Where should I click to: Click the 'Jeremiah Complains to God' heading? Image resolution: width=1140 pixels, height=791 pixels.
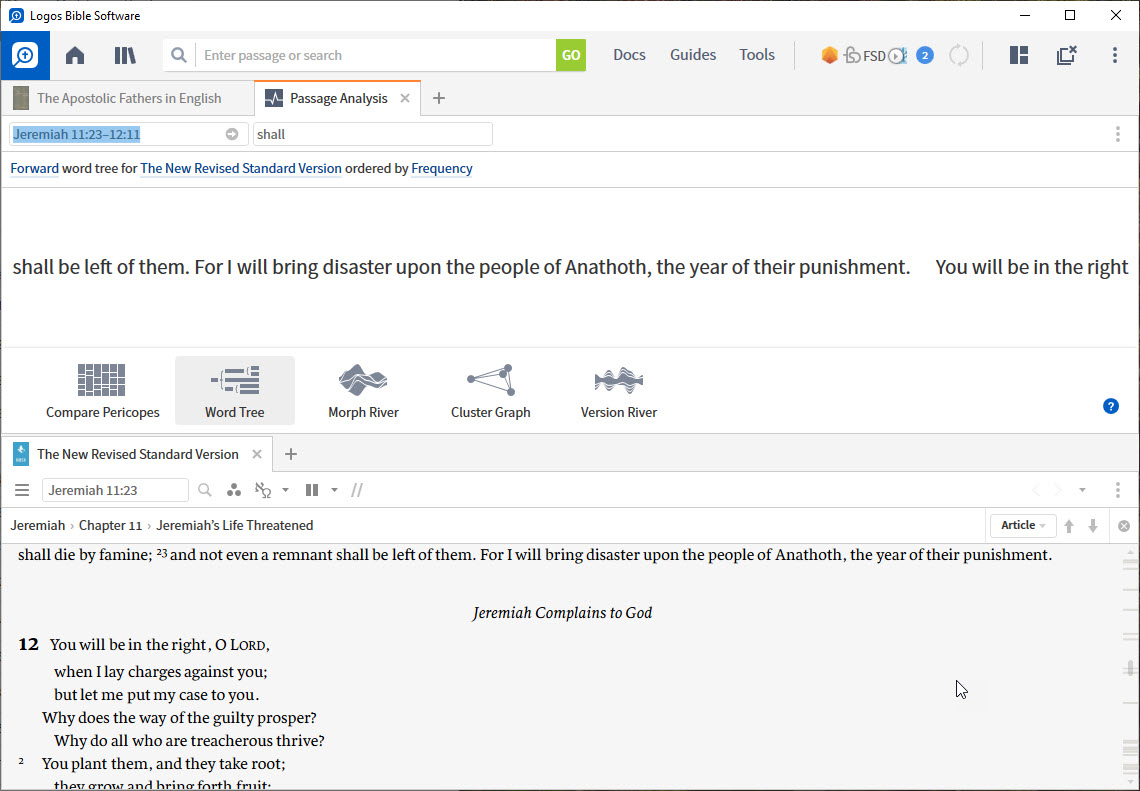(x=562, y=613)
